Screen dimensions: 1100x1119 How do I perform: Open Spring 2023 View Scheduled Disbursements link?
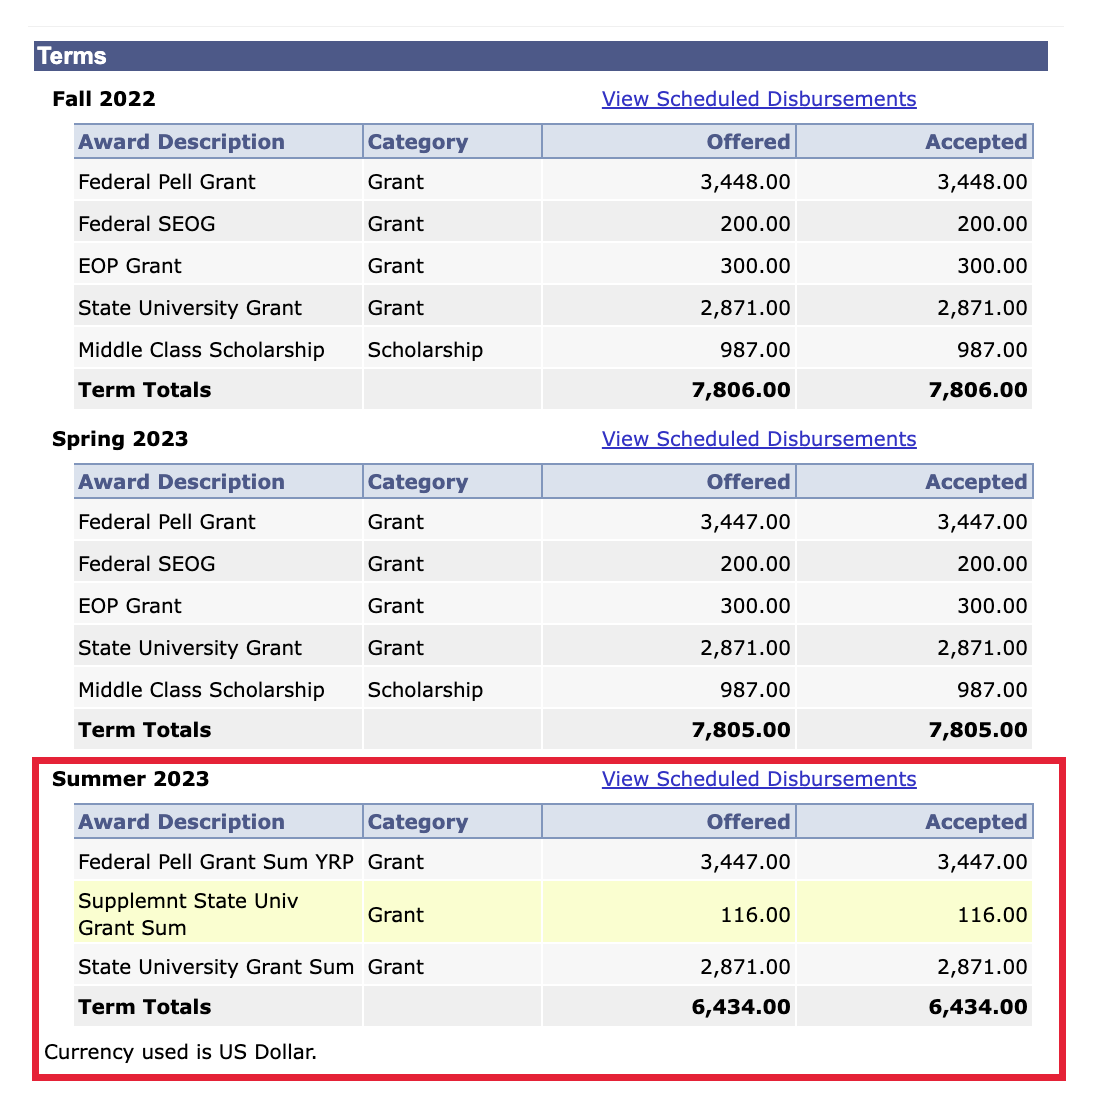click(758, 438)
